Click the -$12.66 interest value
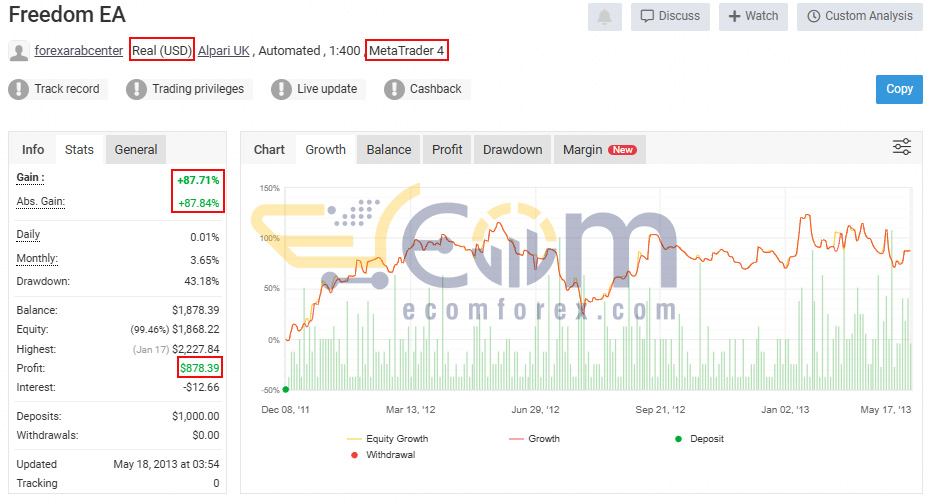Image resolution: width=927 pixels, height=502 pixels. (x=201, y=388)
